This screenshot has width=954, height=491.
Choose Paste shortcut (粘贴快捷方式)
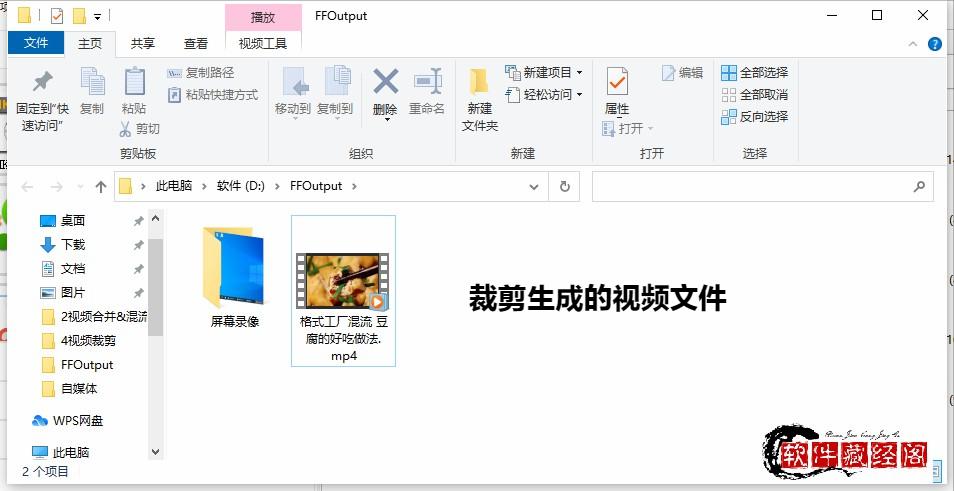(x=213, y=95)
